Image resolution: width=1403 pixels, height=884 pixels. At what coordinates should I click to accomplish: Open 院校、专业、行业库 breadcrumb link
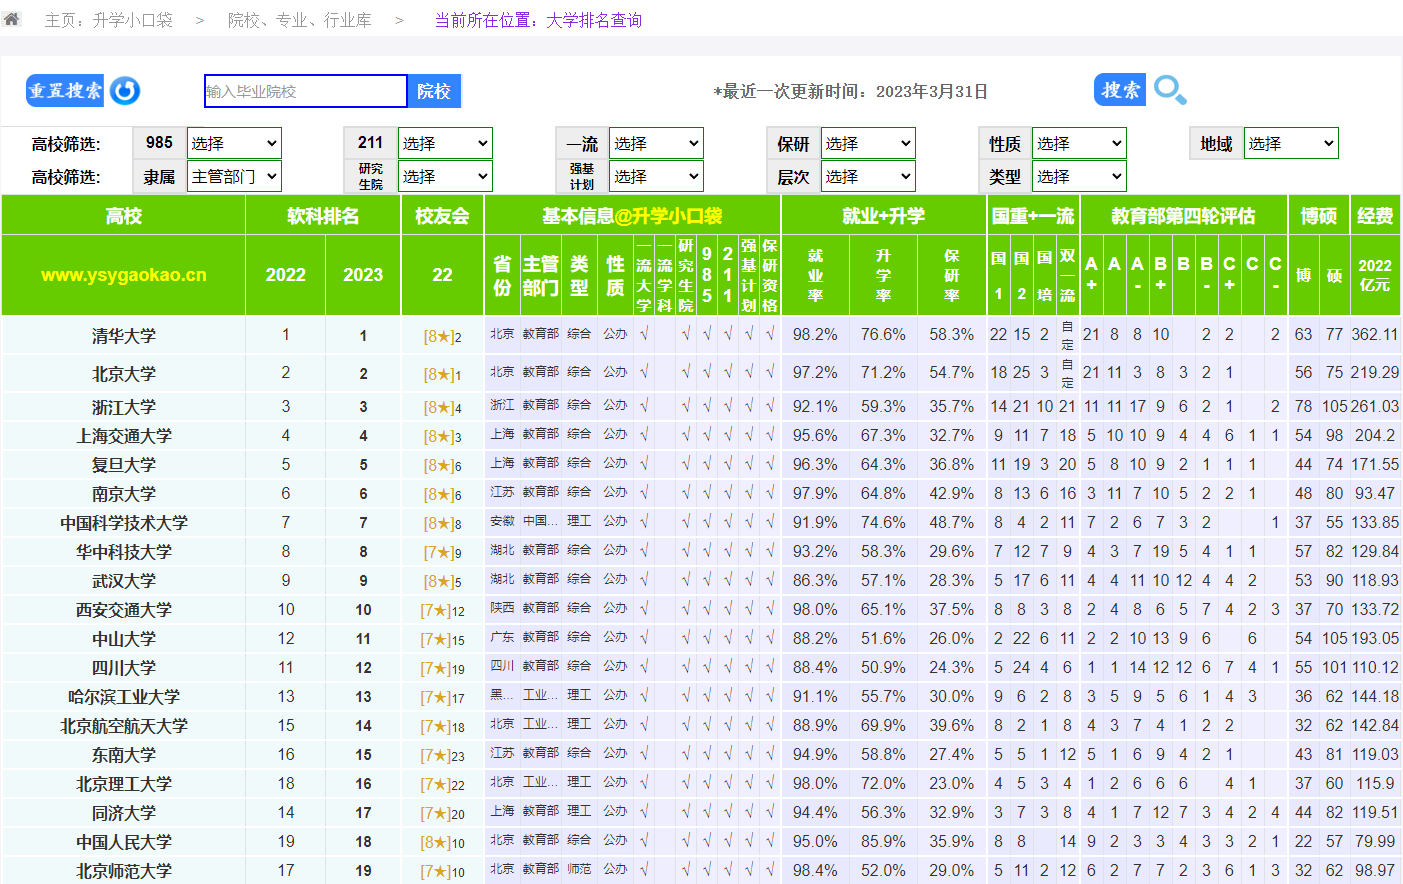(x=299, y=20)
